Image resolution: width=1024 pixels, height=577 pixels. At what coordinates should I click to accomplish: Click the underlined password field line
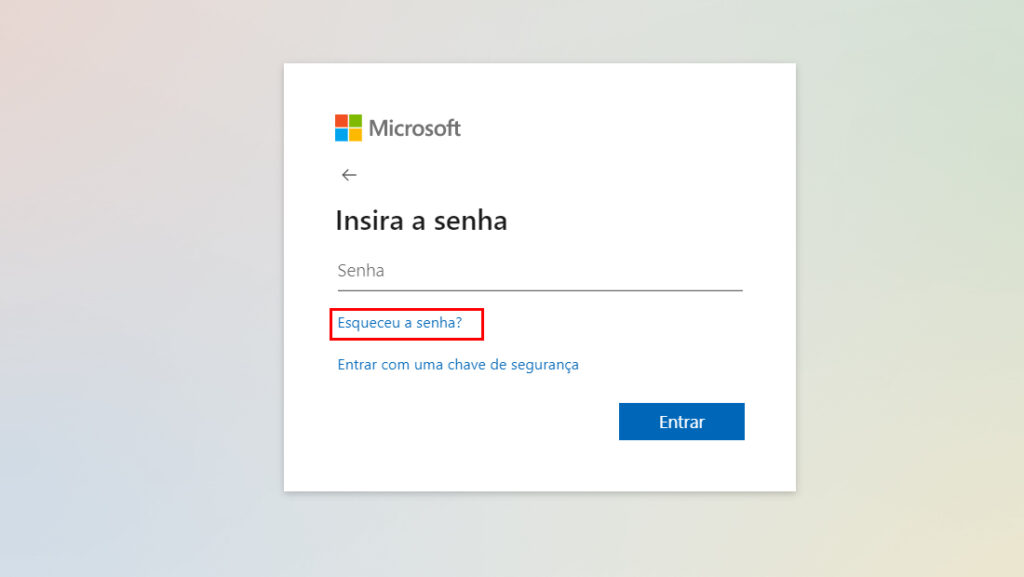point(539,288)
